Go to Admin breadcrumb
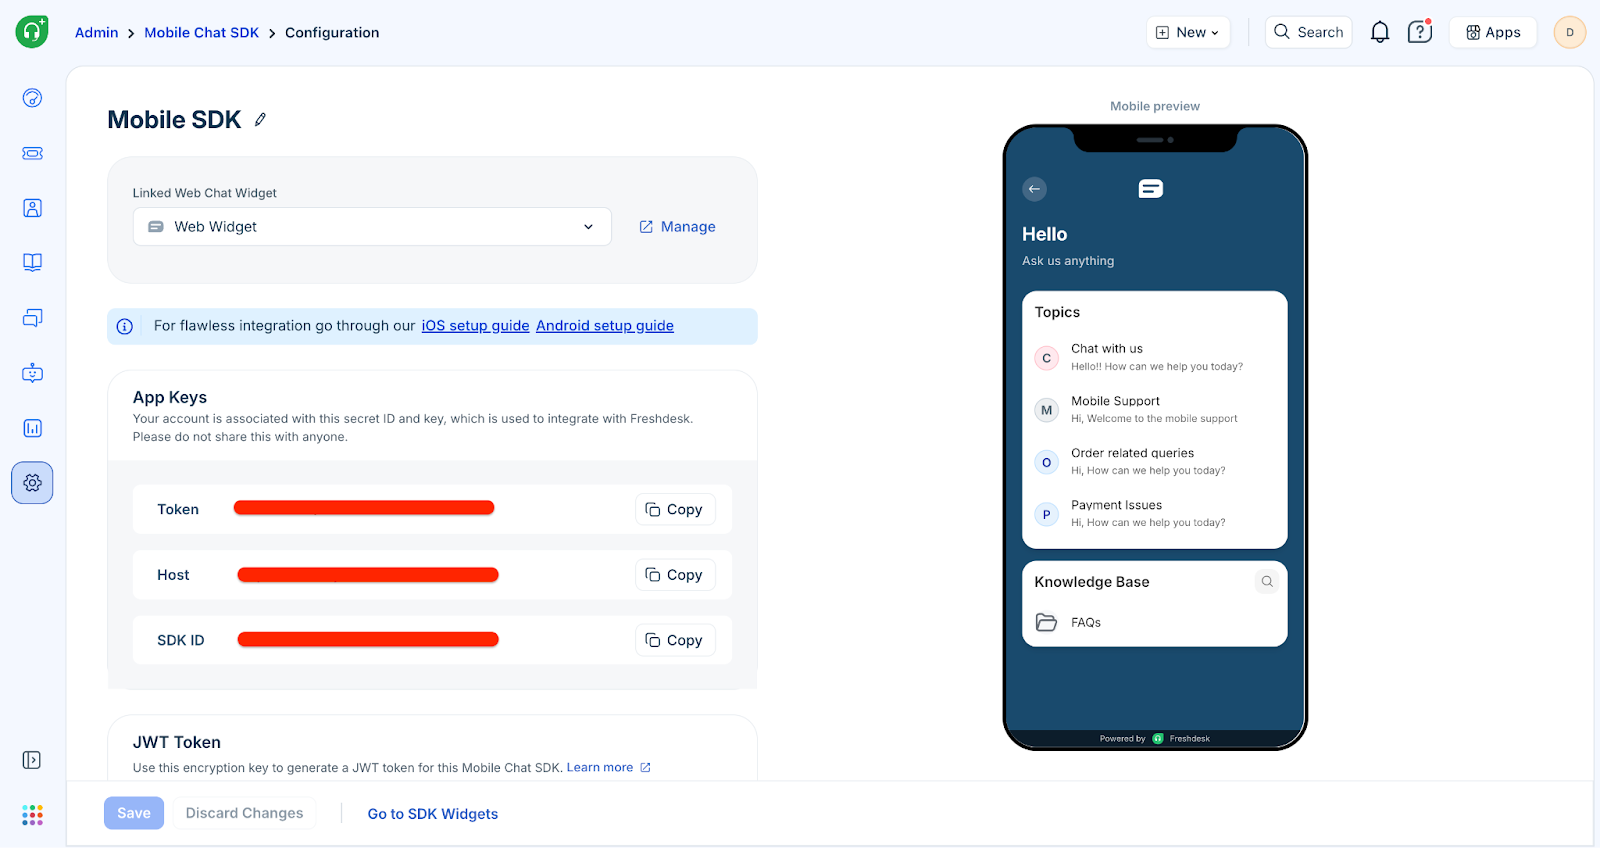 click(x=97, y=32)
